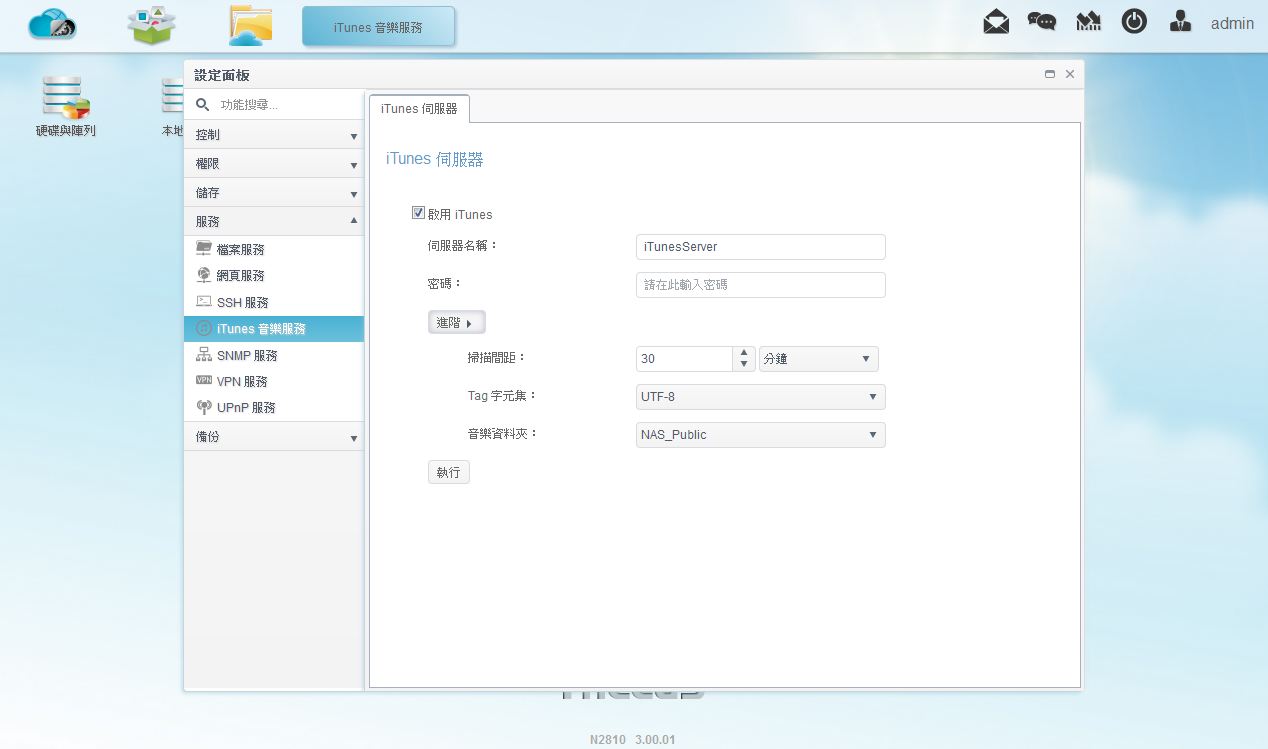
Task: Click the 執行 apply button
Action: pos(449,472)
